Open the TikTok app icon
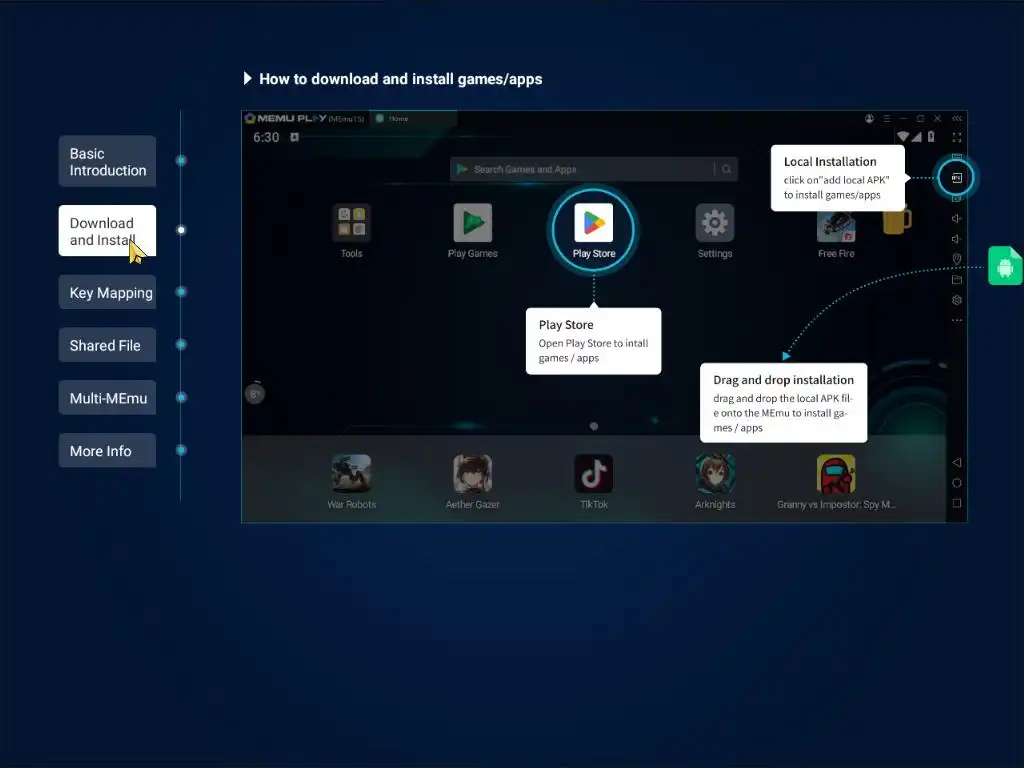 pos(594,473)
